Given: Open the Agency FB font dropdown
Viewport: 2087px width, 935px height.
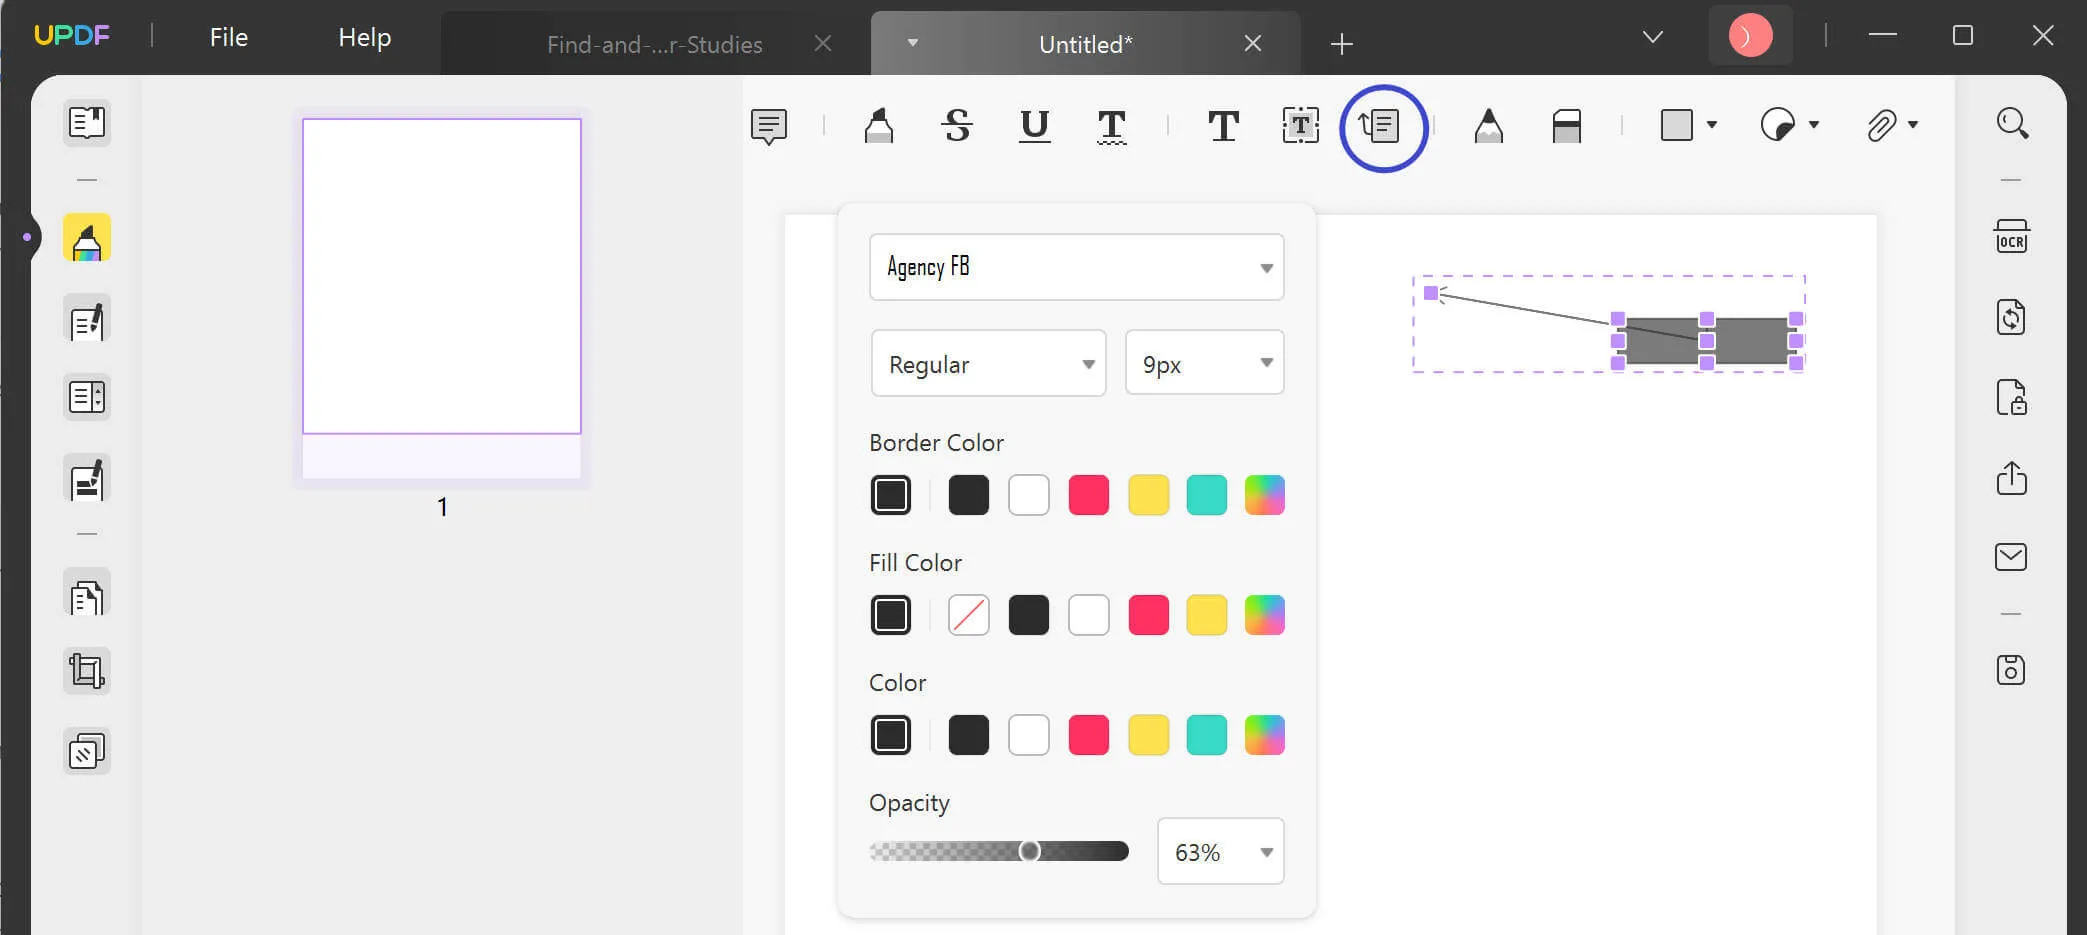Looking at the screenshot, I should pos(1076,267).
